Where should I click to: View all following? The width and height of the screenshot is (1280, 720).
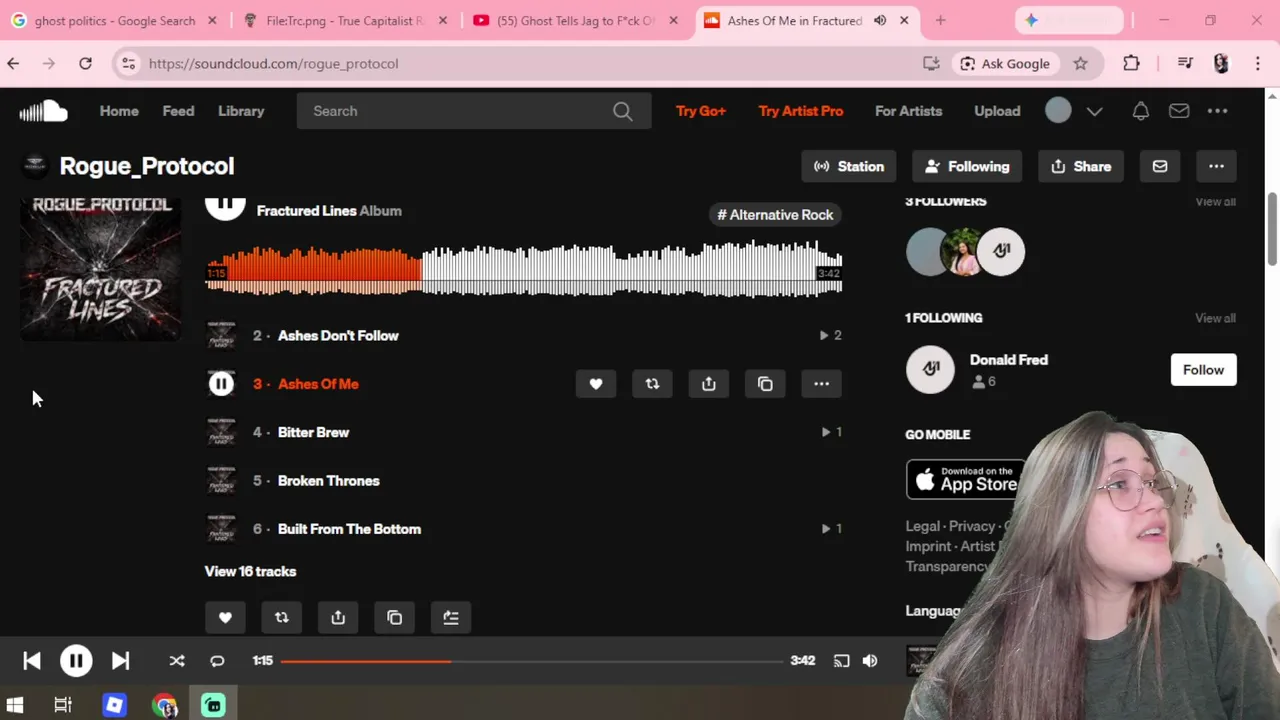click(x=1215, y=318)
